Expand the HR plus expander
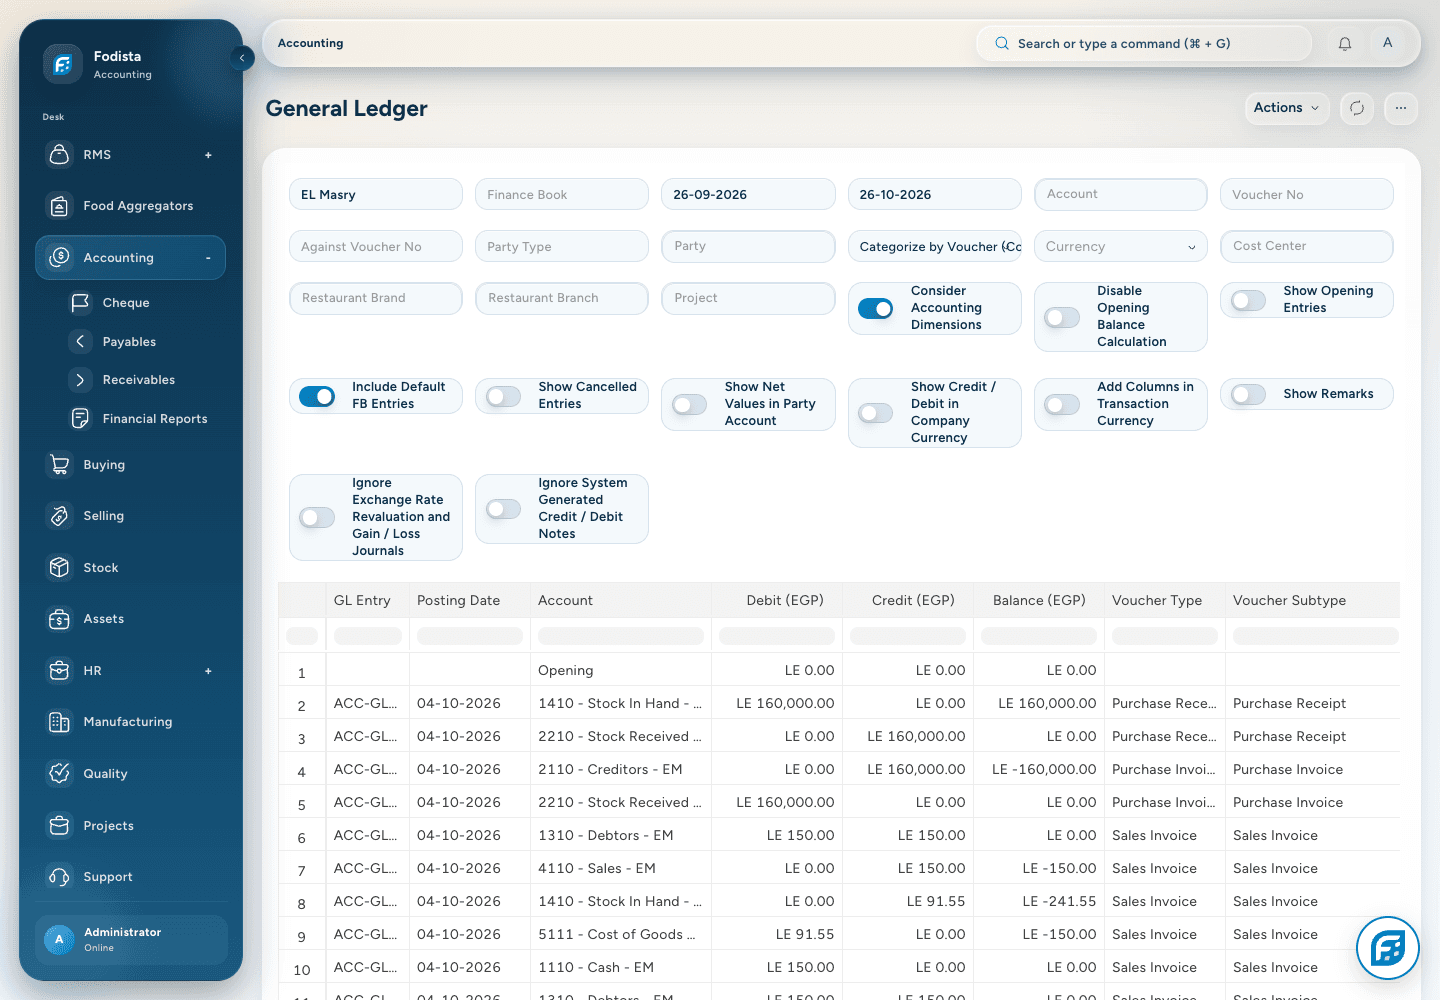1440x1000 pixels. [x=208, y=671]
